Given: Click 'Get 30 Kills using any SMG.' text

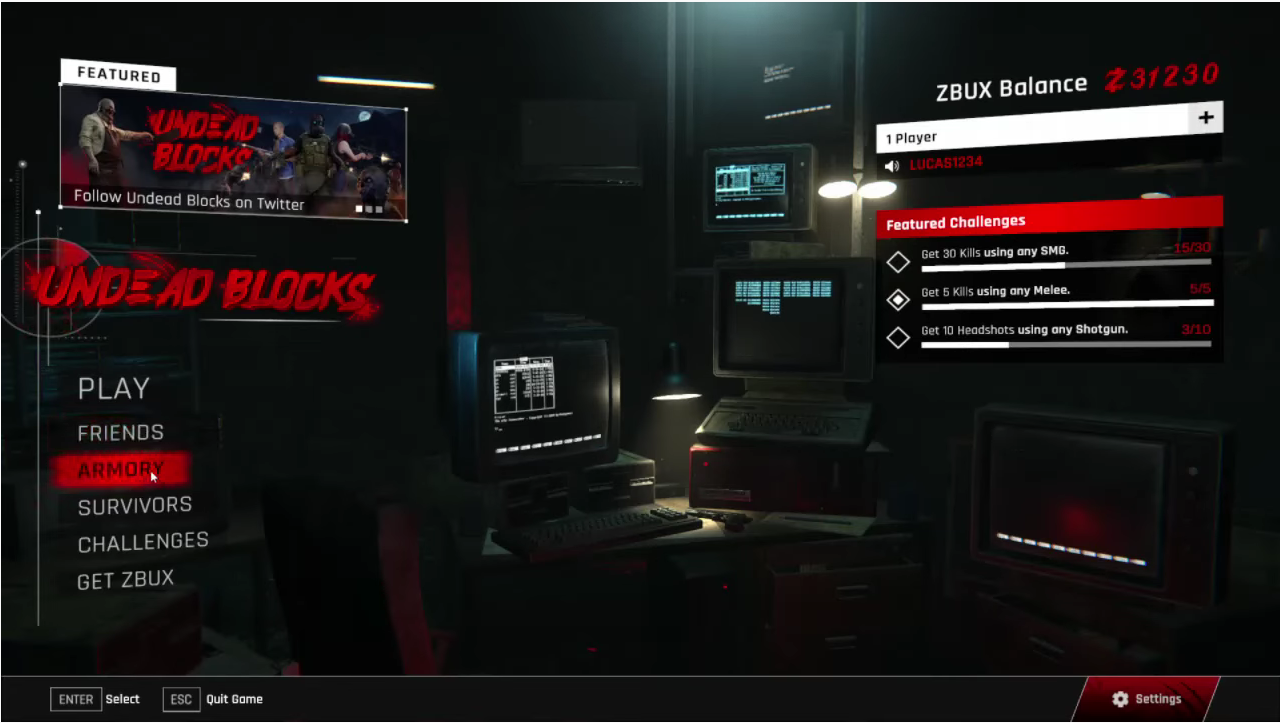Looking at the screenshot, I should (995, 252).
